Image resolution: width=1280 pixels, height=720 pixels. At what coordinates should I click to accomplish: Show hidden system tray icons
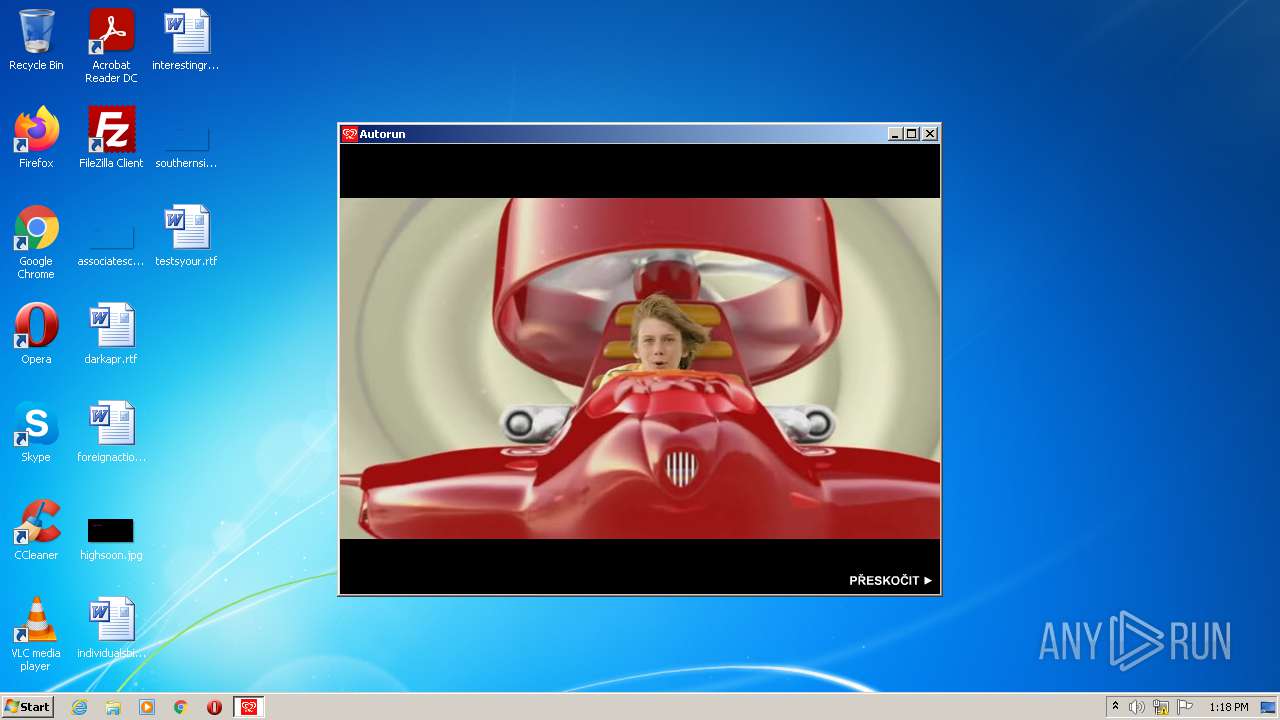[1116, 707]
